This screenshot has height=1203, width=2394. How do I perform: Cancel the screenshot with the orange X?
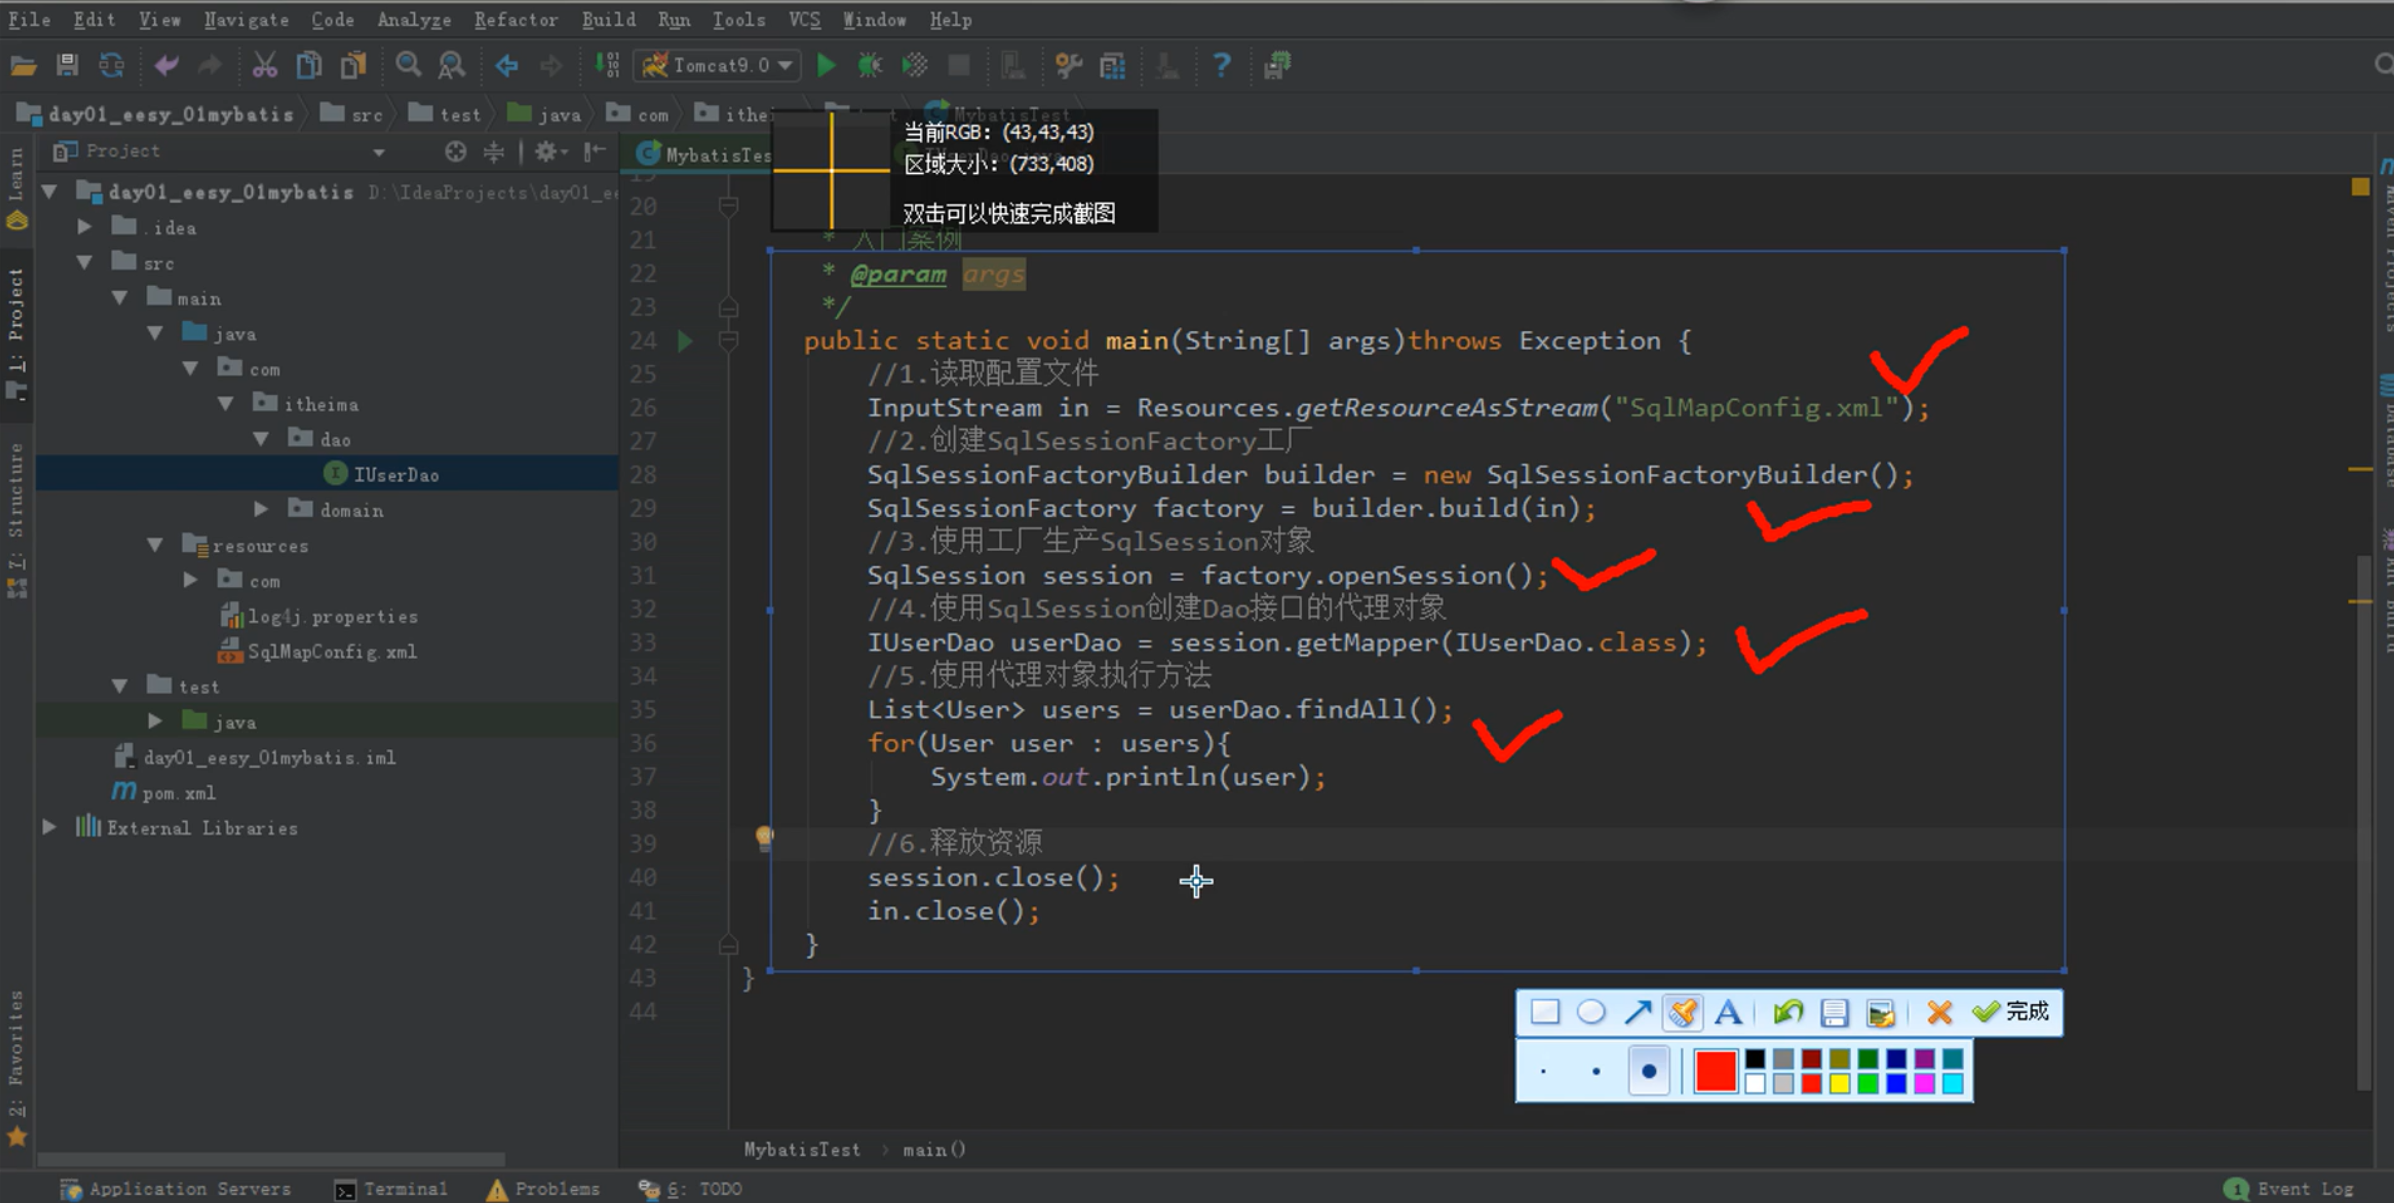(1939, 1012)
